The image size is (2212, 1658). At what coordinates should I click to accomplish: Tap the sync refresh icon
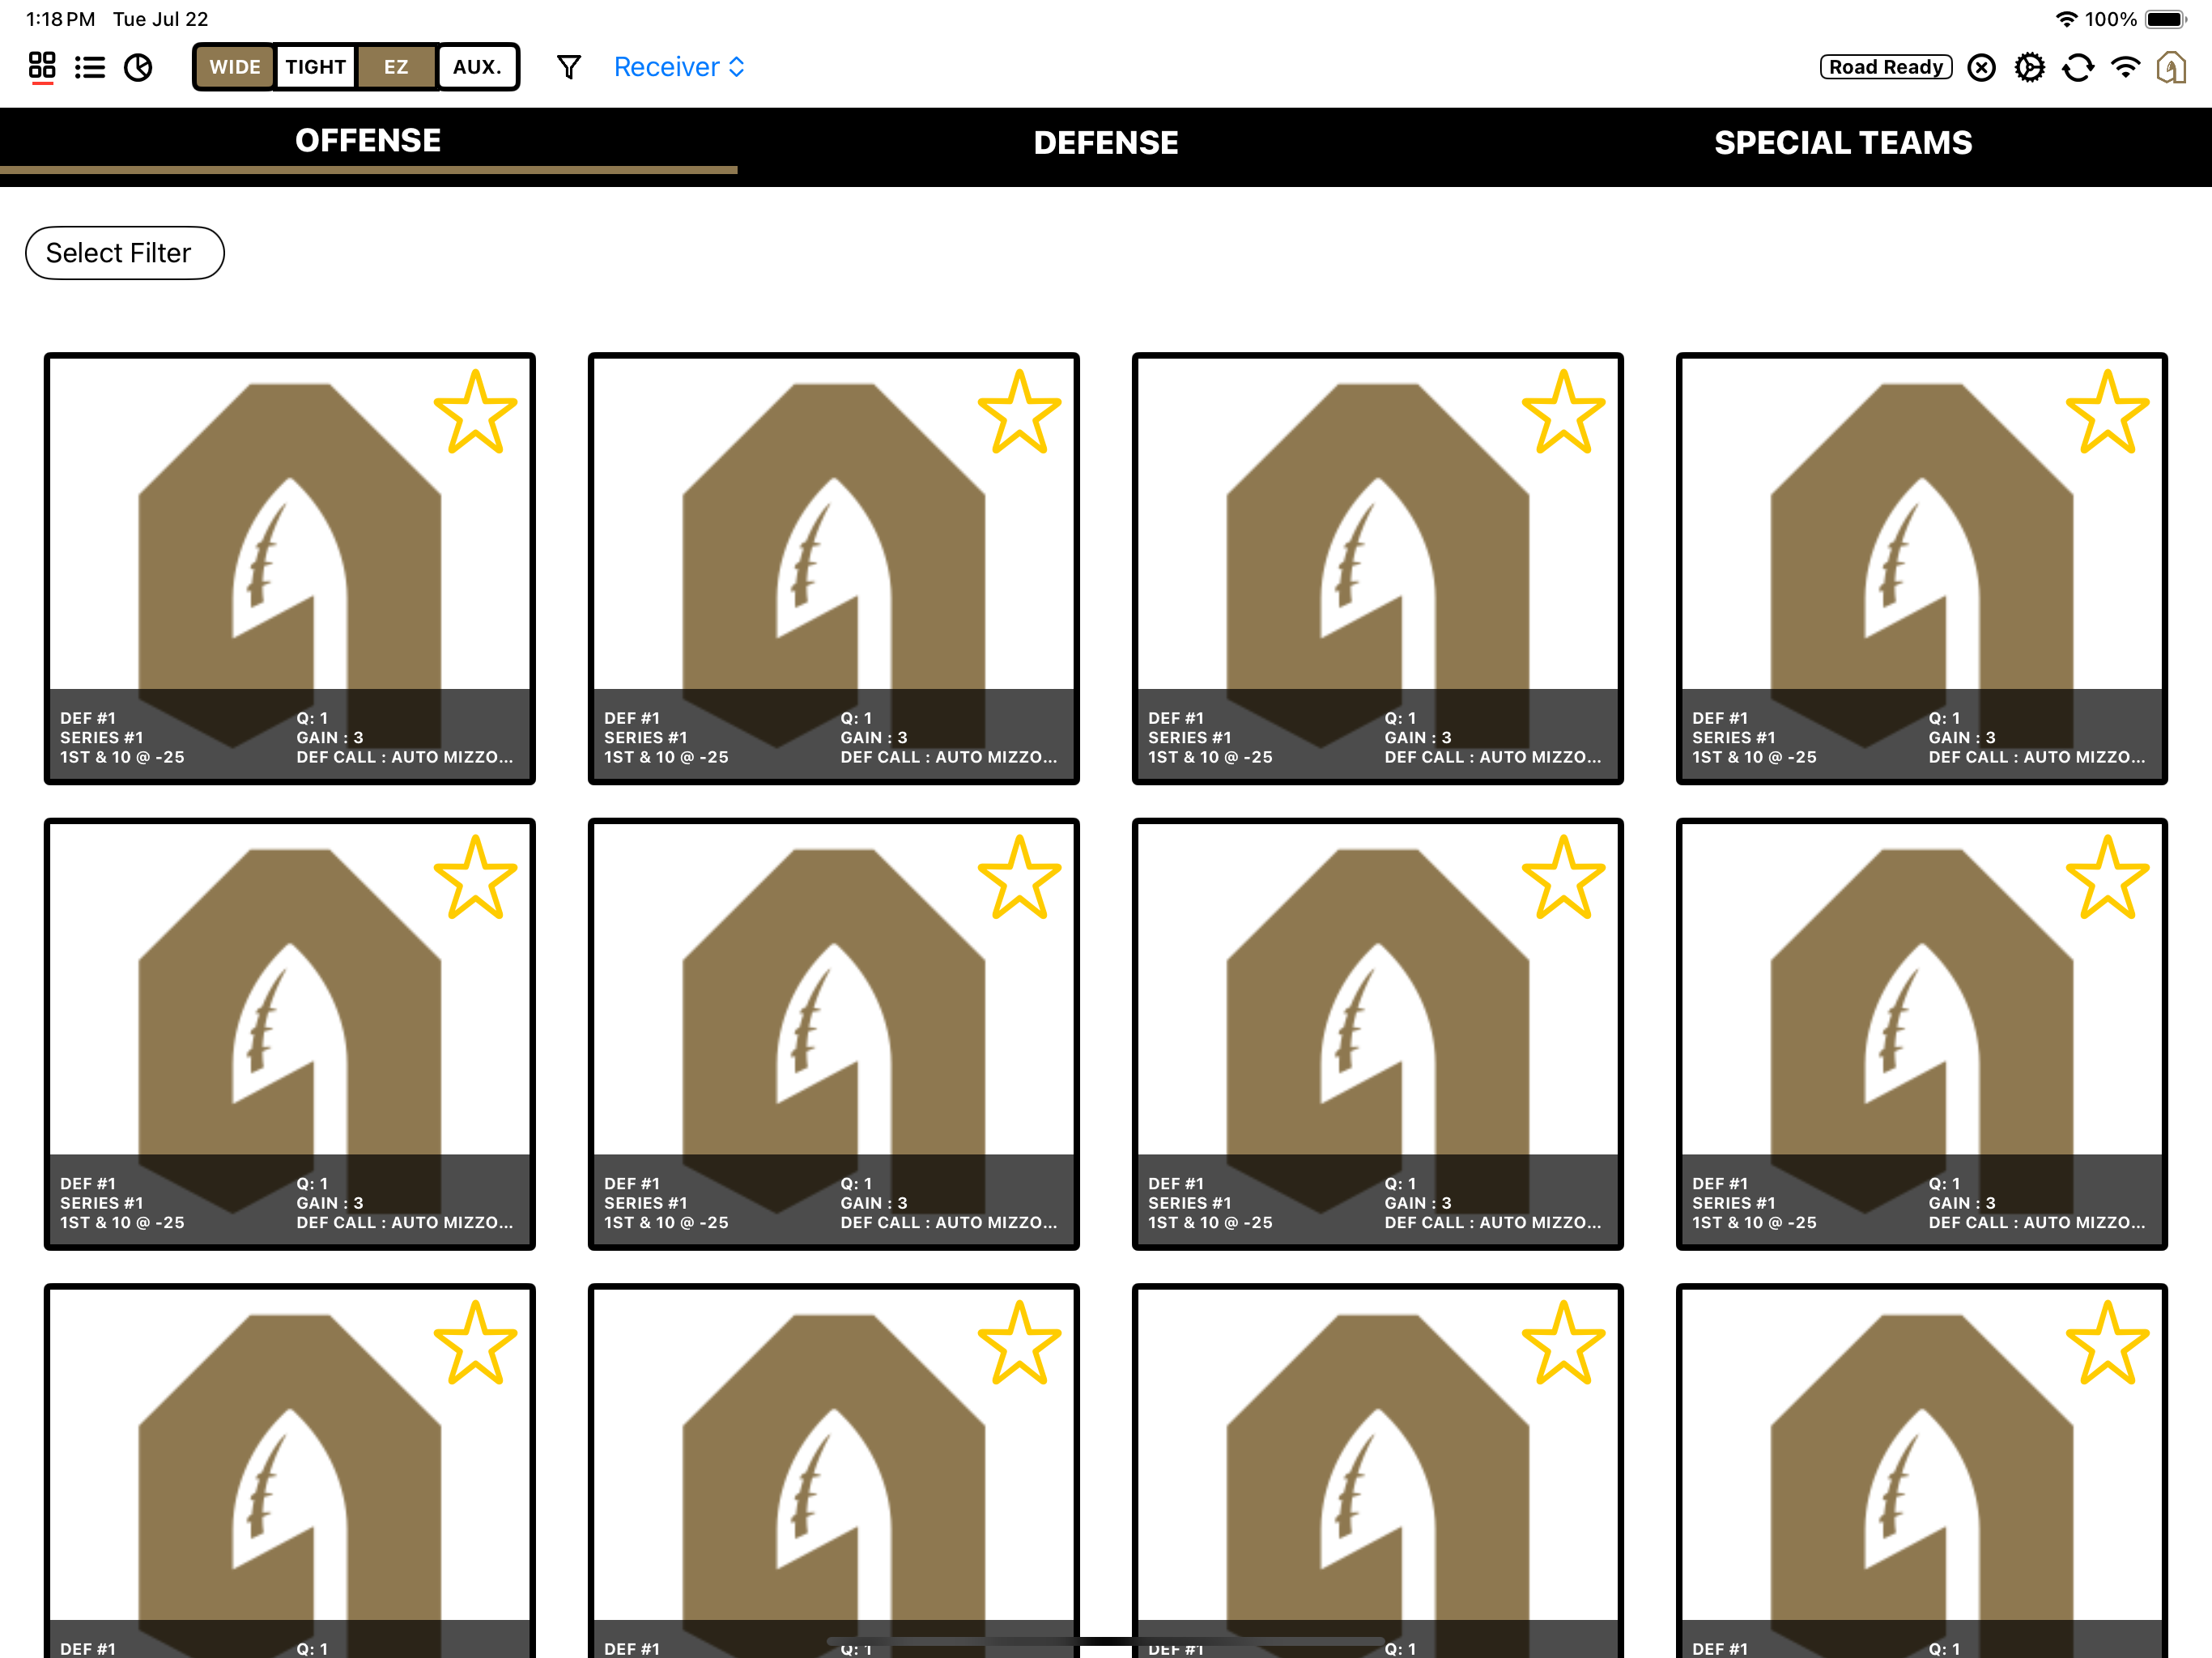pos(2078,67)
